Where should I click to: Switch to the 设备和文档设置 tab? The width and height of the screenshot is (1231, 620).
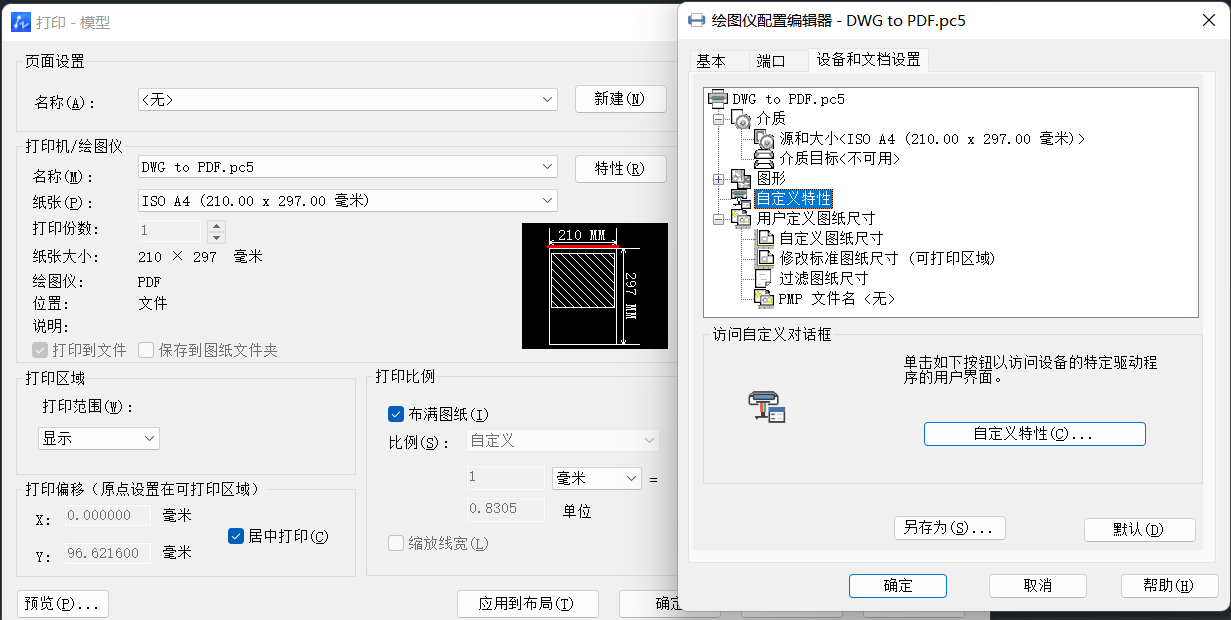pyautogui.click(x=868, y=59)
